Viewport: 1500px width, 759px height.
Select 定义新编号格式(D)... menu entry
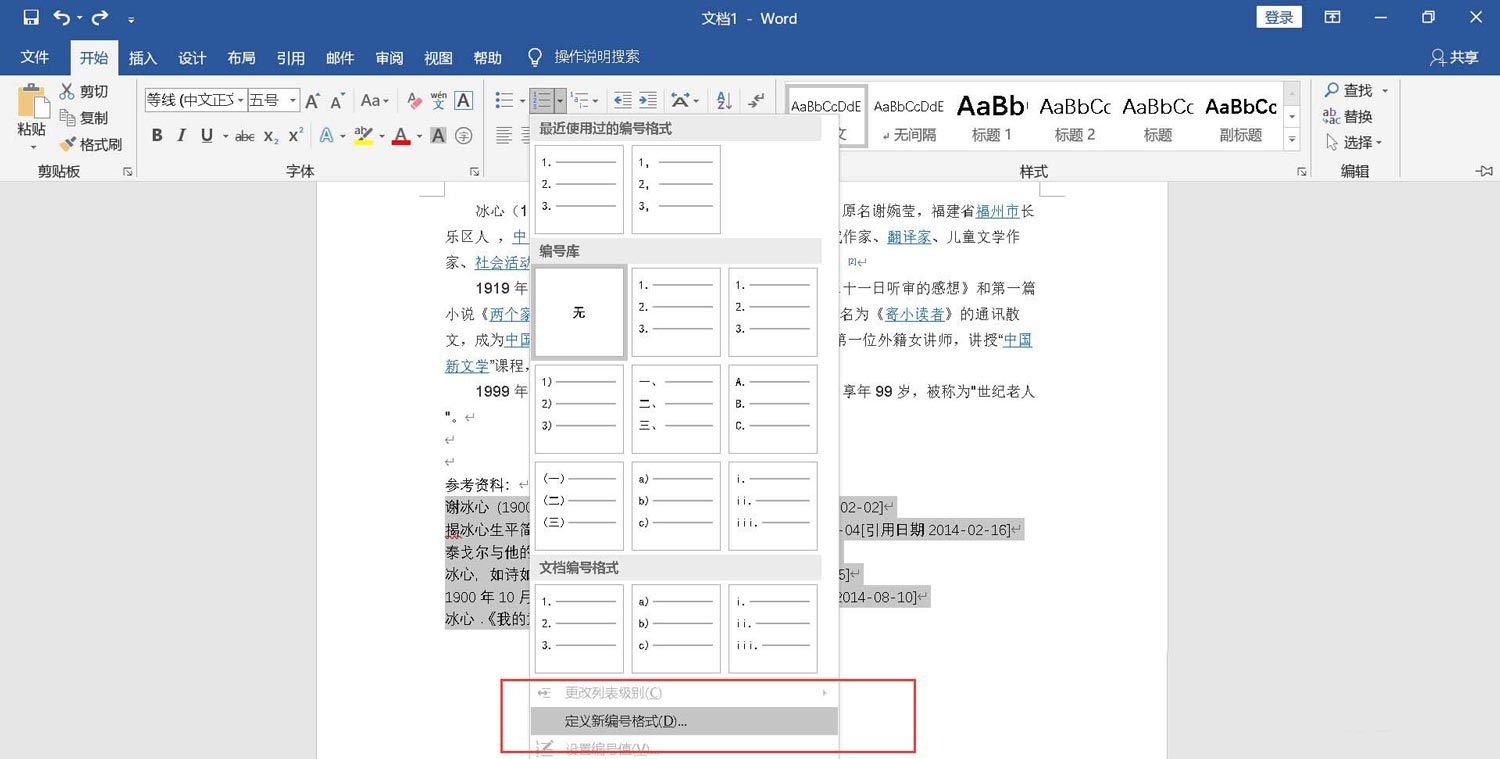point(625,721)
